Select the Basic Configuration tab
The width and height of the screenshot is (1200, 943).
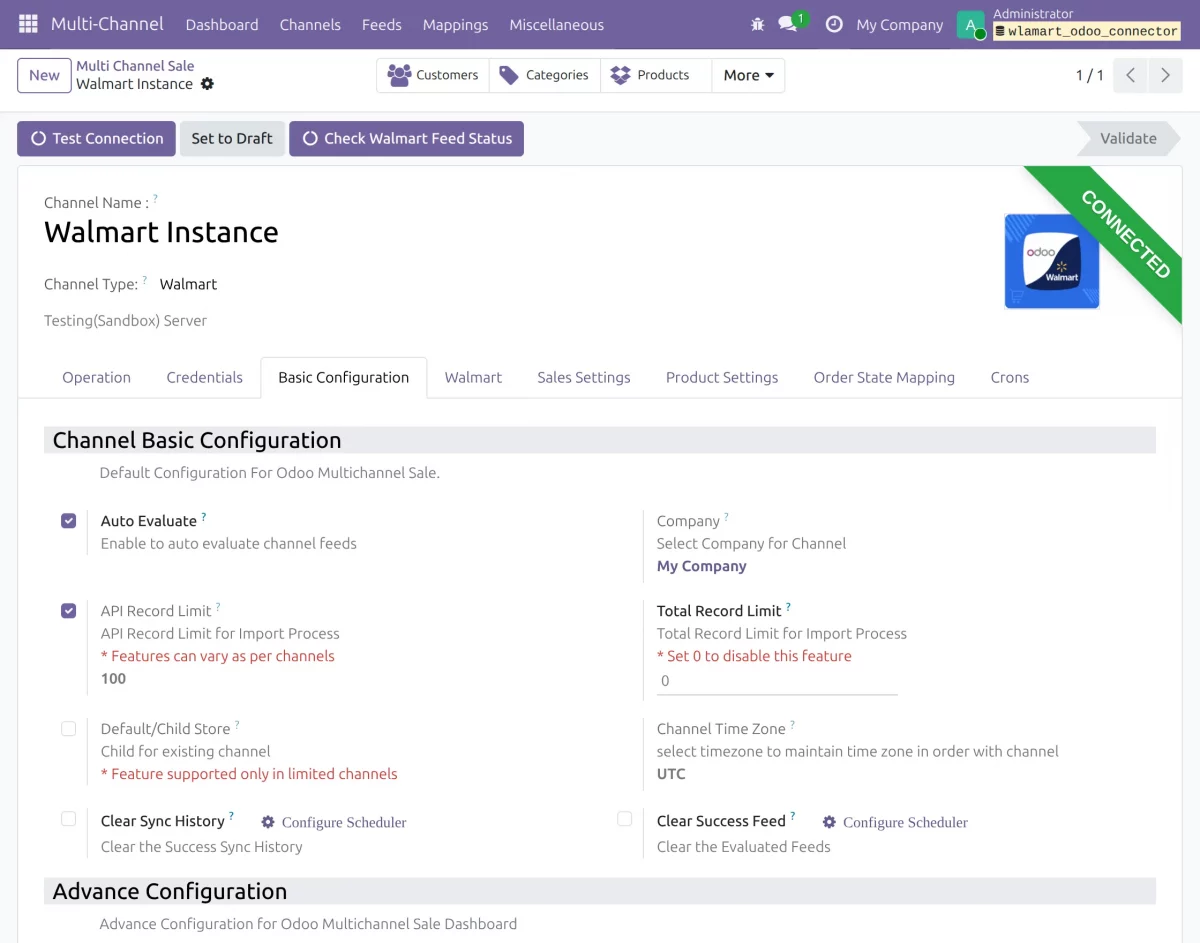point(343,377)
